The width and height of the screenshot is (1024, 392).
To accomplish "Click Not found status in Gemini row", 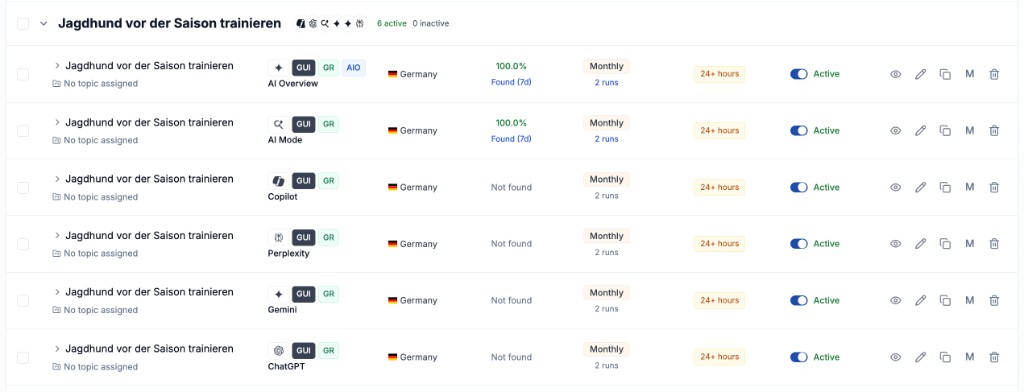I will (x=511, y=301).
